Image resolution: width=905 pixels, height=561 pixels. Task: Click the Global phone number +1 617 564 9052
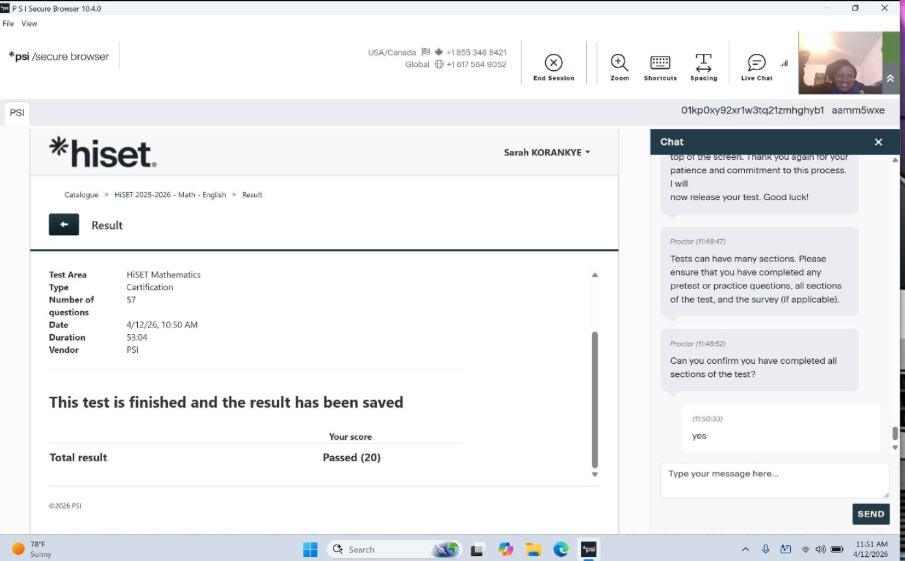point(476,64)
